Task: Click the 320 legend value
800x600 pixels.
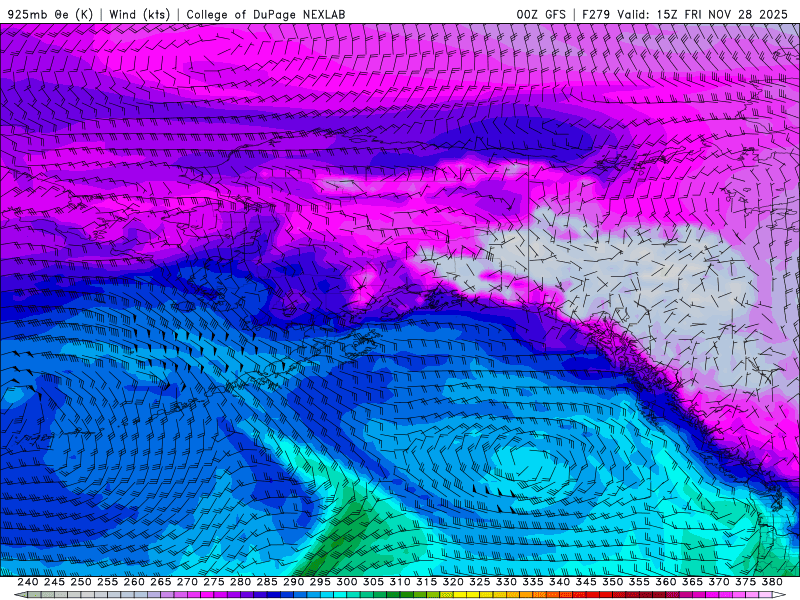Action: pos(453,582)
